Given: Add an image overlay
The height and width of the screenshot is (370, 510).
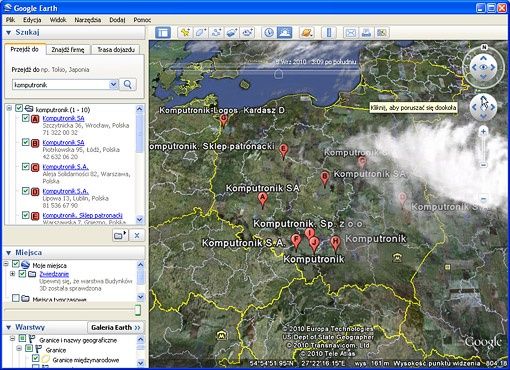Looking at the screenshot, I should pyautogui.click(x=232, y=33).
